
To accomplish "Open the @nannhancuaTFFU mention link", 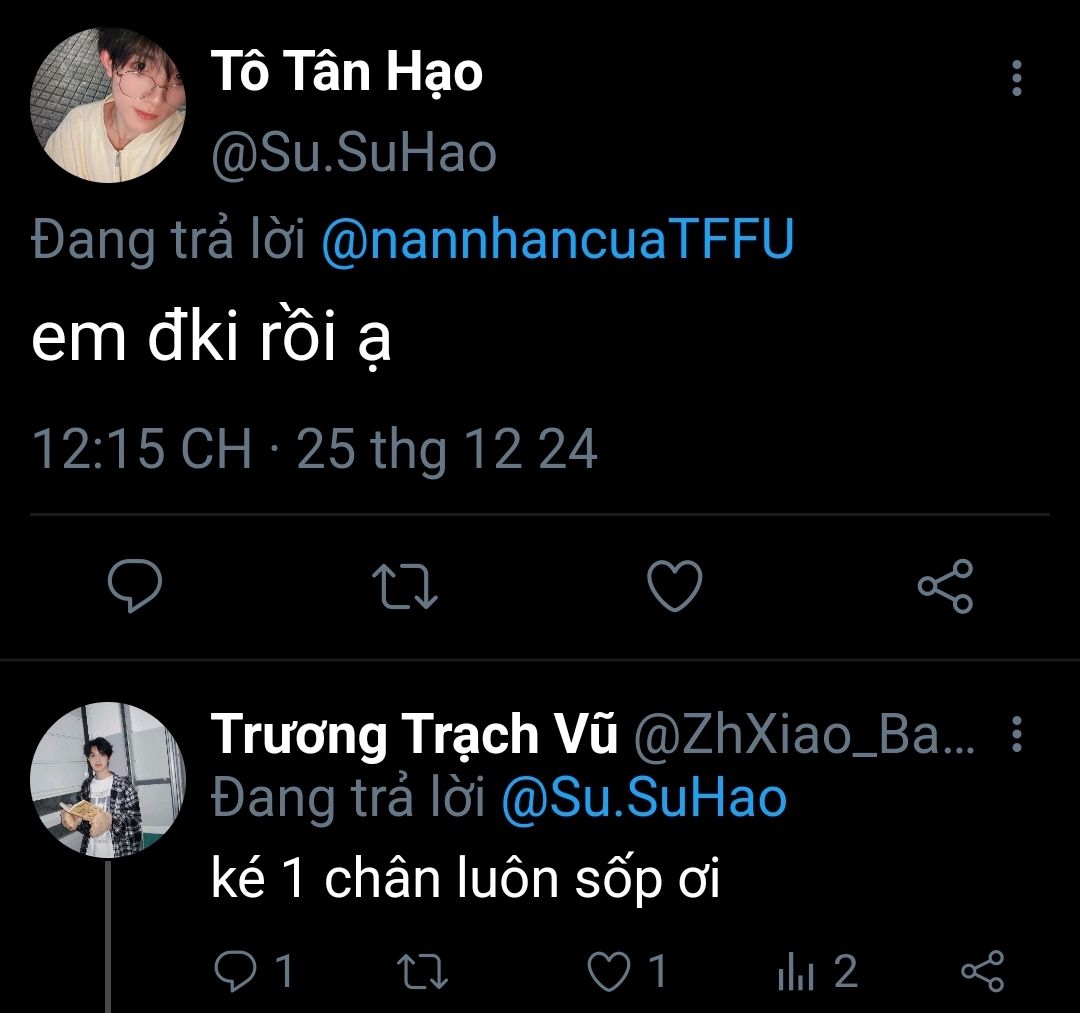I will tap(558, 241).
